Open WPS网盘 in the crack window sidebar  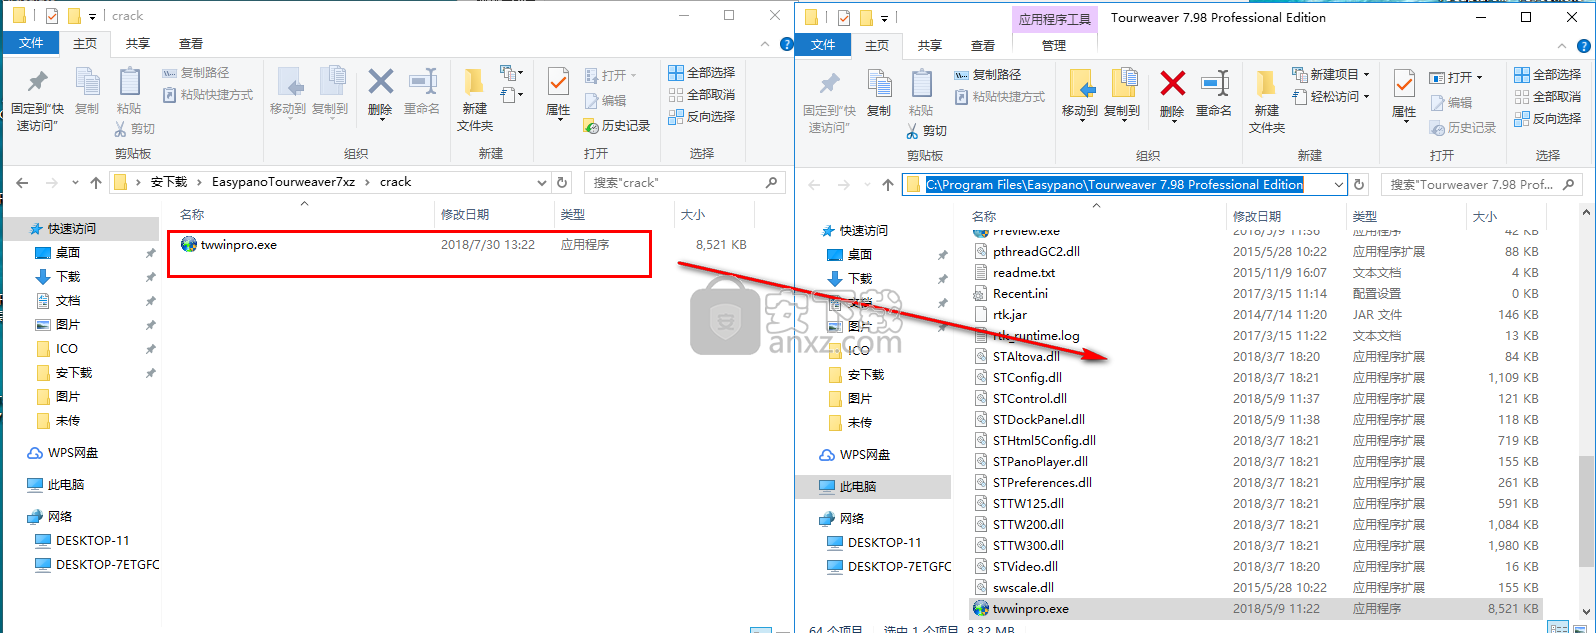pos(72,452)
